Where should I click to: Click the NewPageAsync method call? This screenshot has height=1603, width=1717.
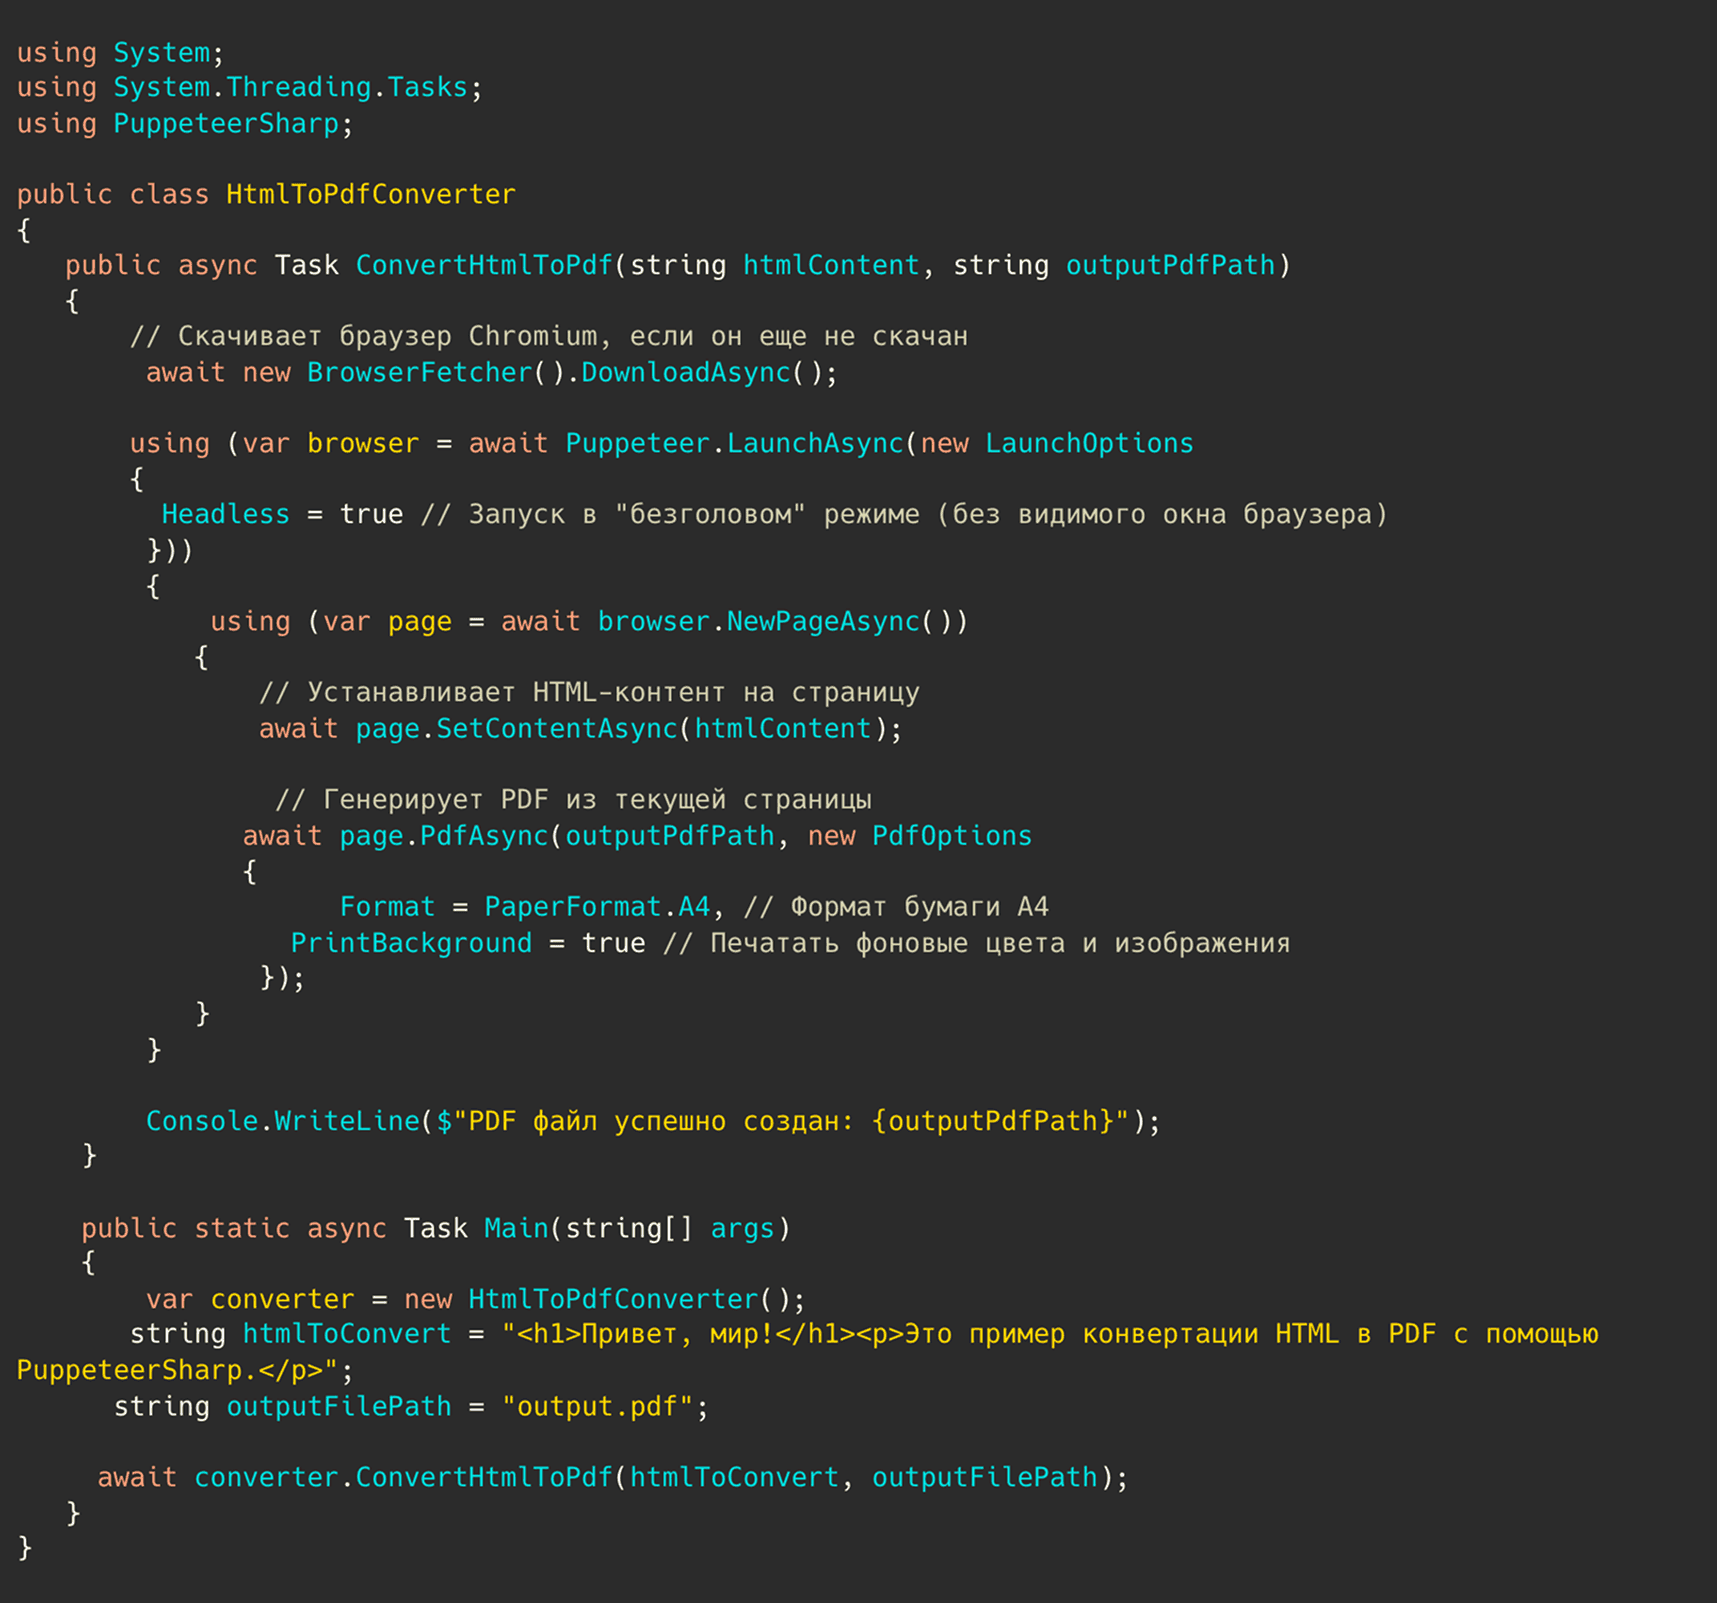click(x=822, y=621)
